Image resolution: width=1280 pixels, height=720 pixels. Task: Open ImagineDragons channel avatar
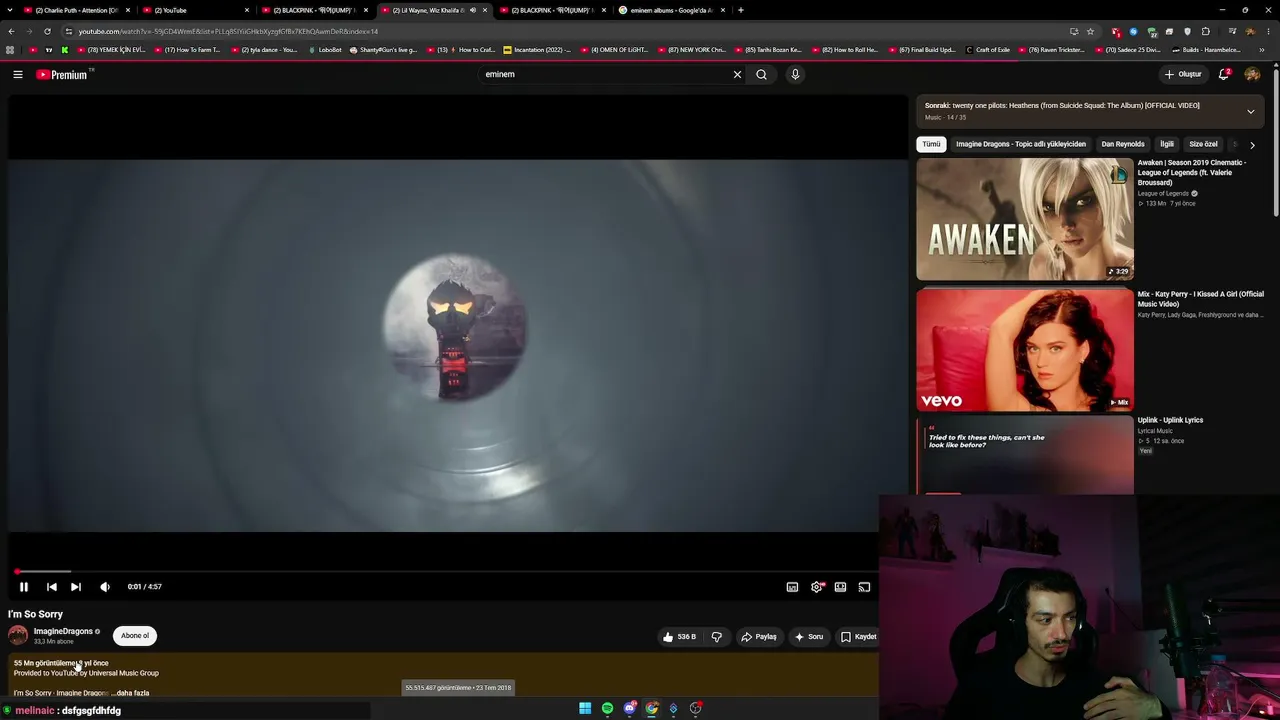click(18, 635)
